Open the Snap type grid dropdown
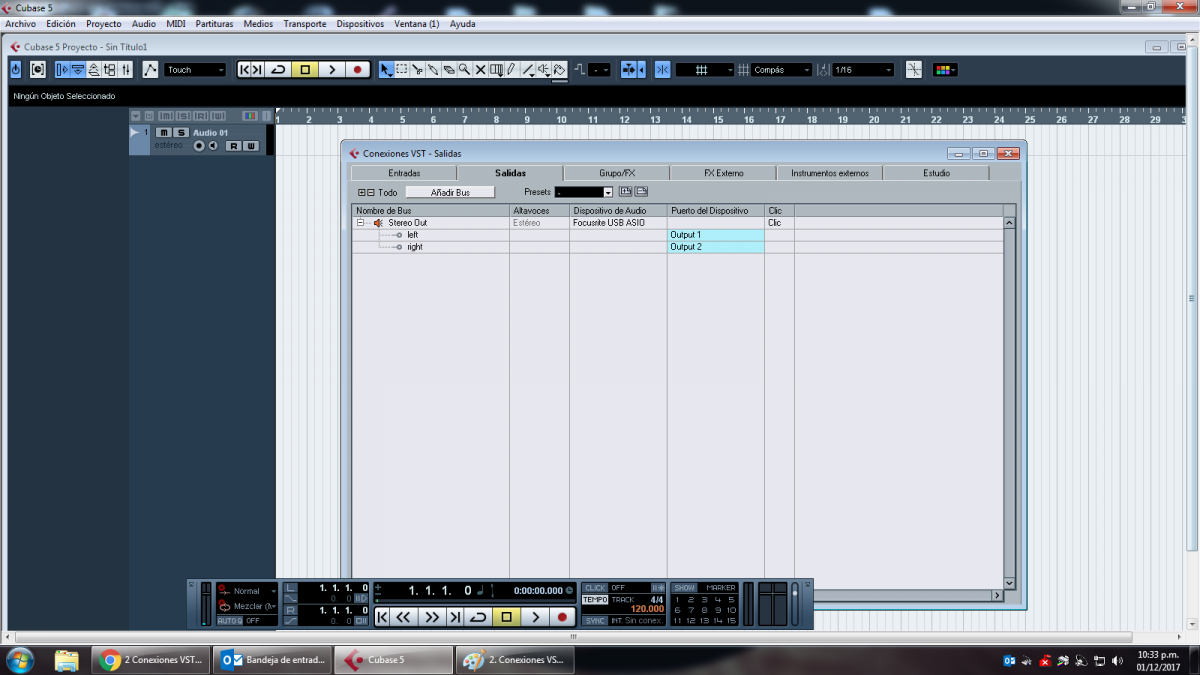The width and height of the screenshot is (1200, 675). pyautogui.click(x=705, y=69)
